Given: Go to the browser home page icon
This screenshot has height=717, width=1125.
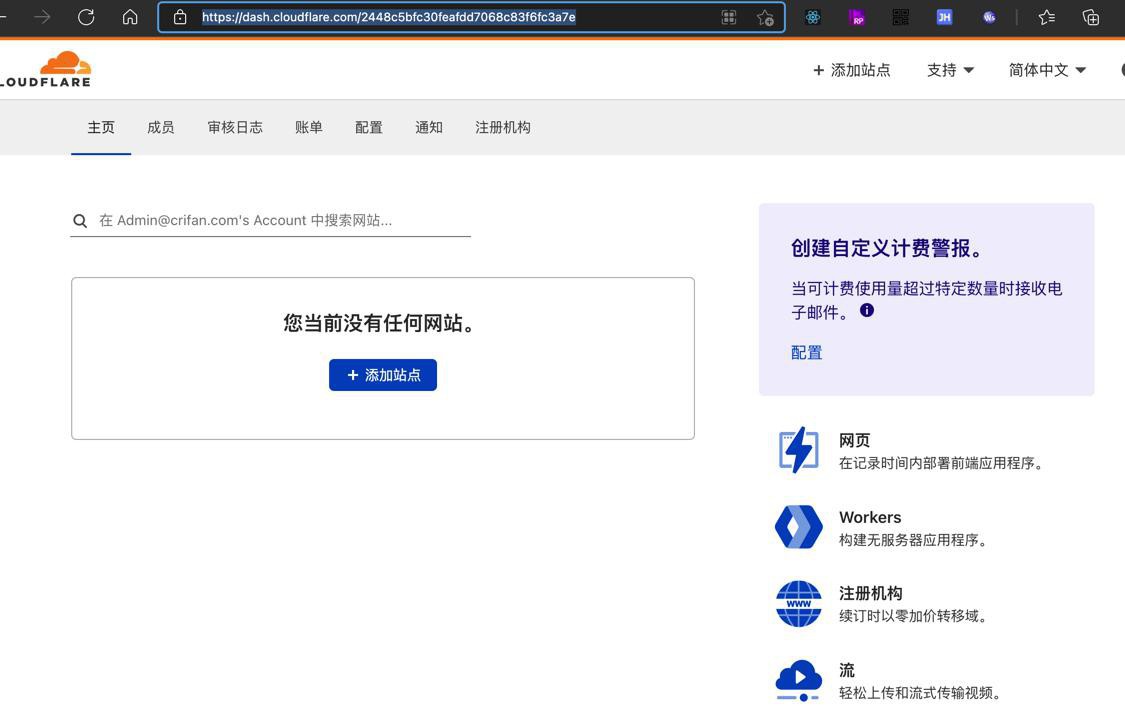Looking at the screenshot, I should click(x=130, y=17).
